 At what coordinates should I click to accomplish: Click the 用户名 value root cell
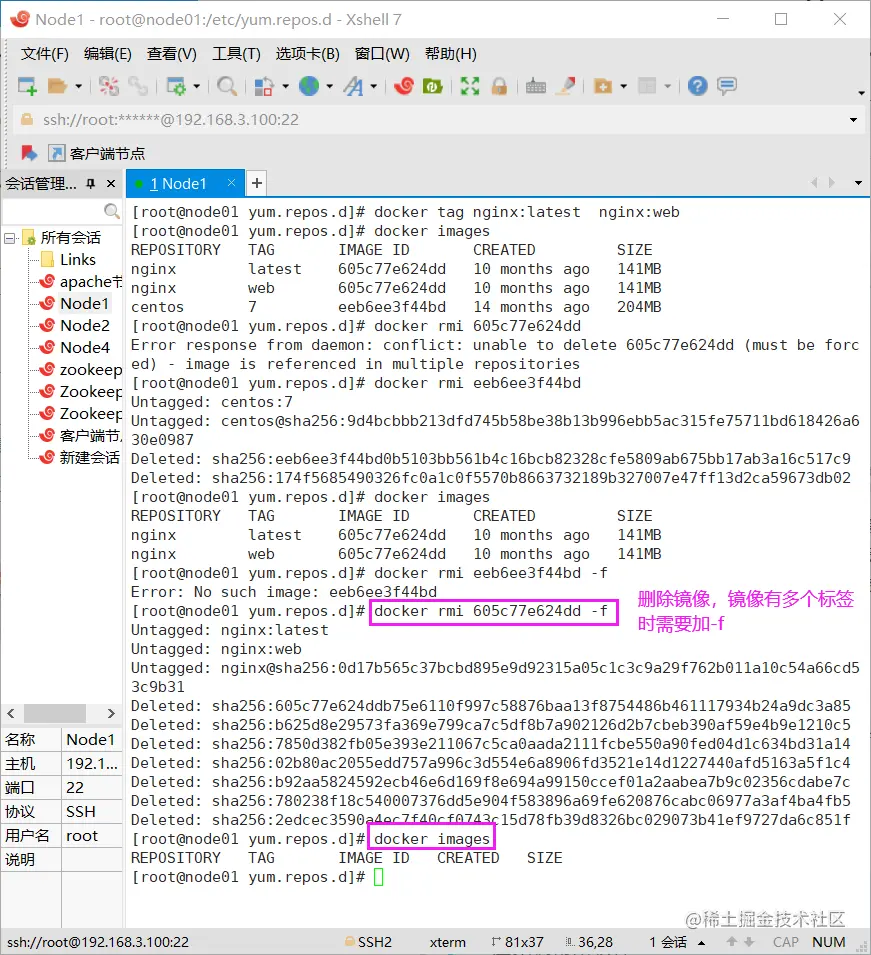(92, 836)
